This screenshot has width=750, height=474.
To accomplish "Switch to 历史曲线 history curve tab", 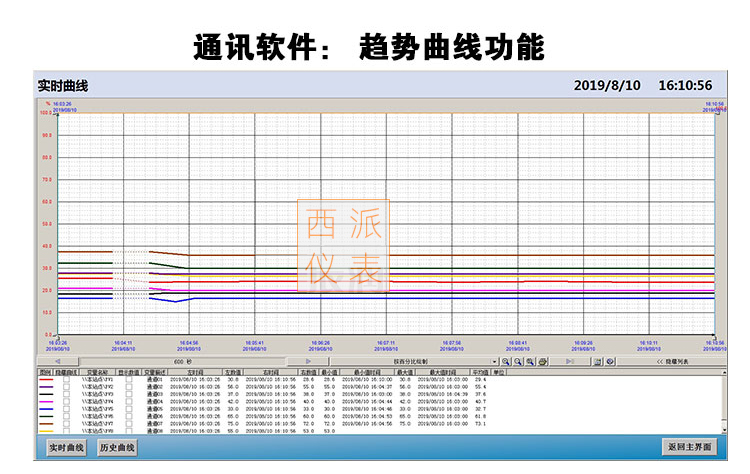I will click(116, 447).
